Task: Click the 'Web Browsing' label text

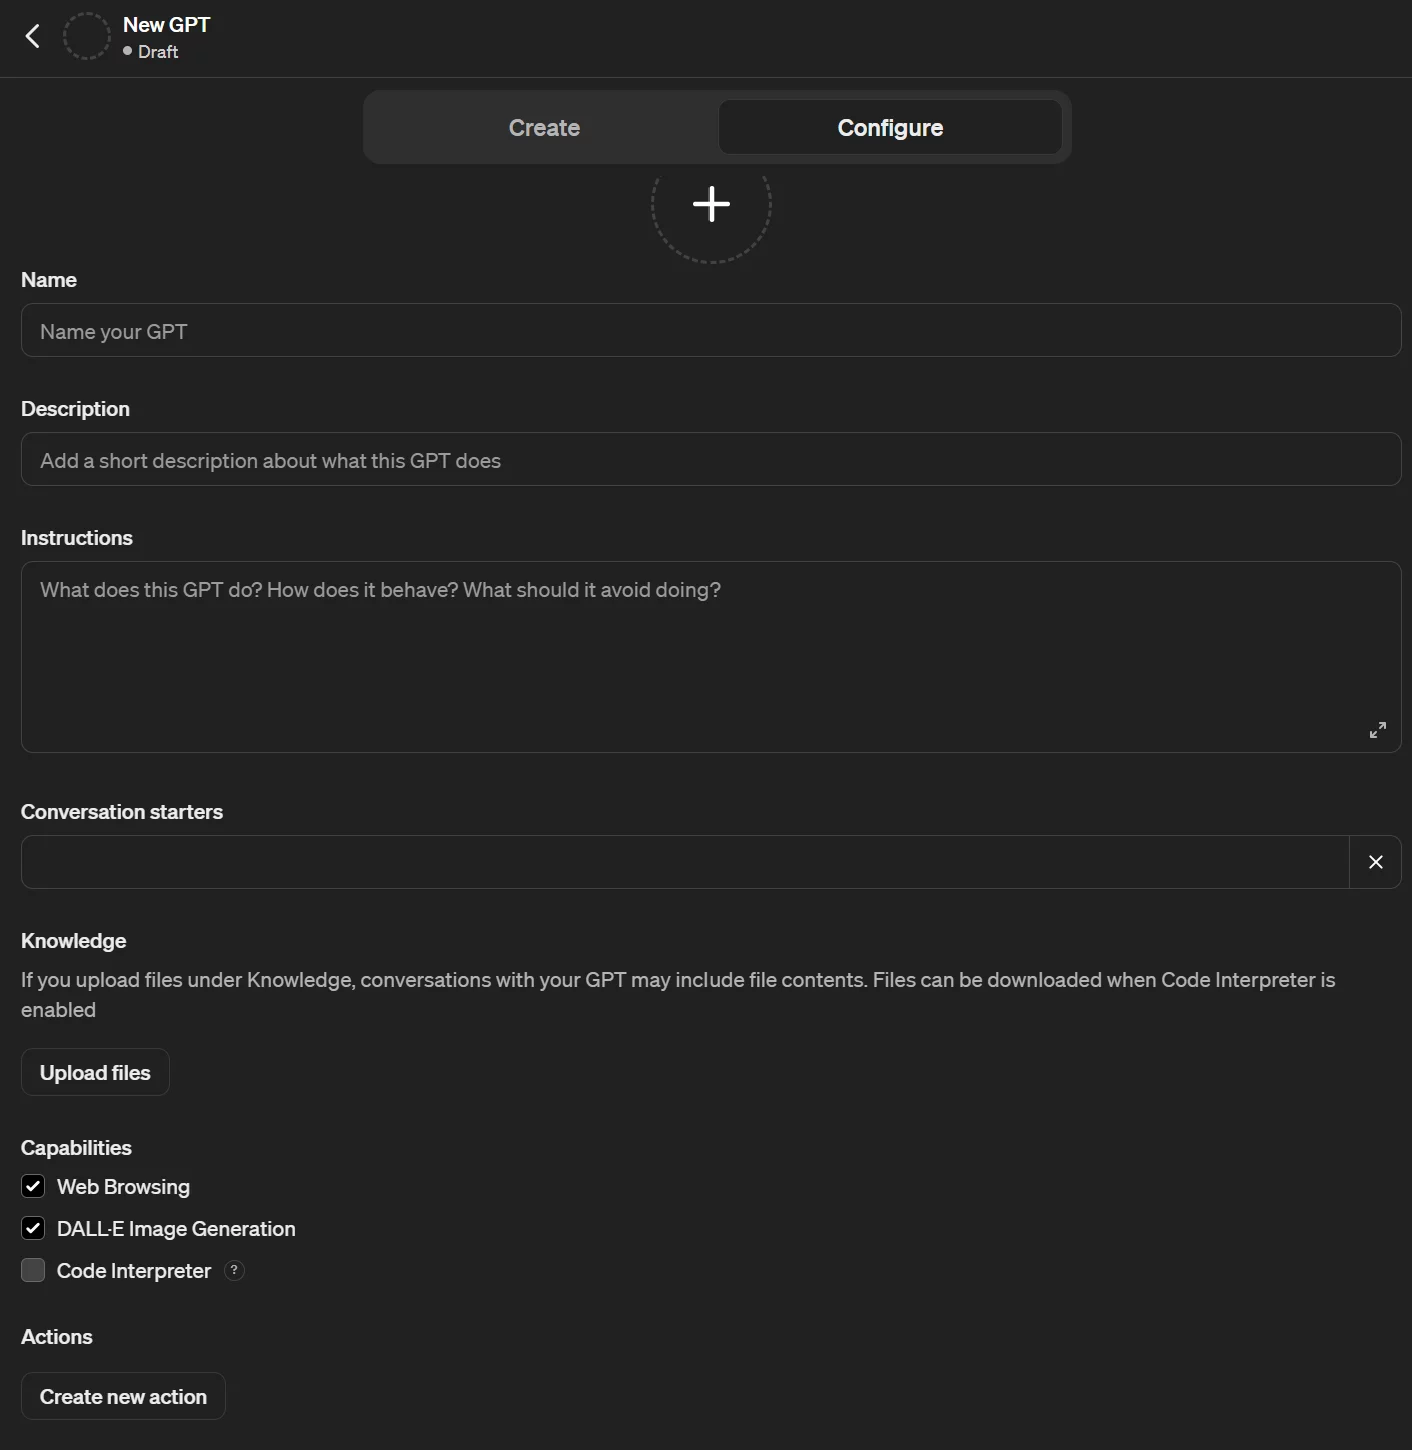Action: [x=123, y=1187]
